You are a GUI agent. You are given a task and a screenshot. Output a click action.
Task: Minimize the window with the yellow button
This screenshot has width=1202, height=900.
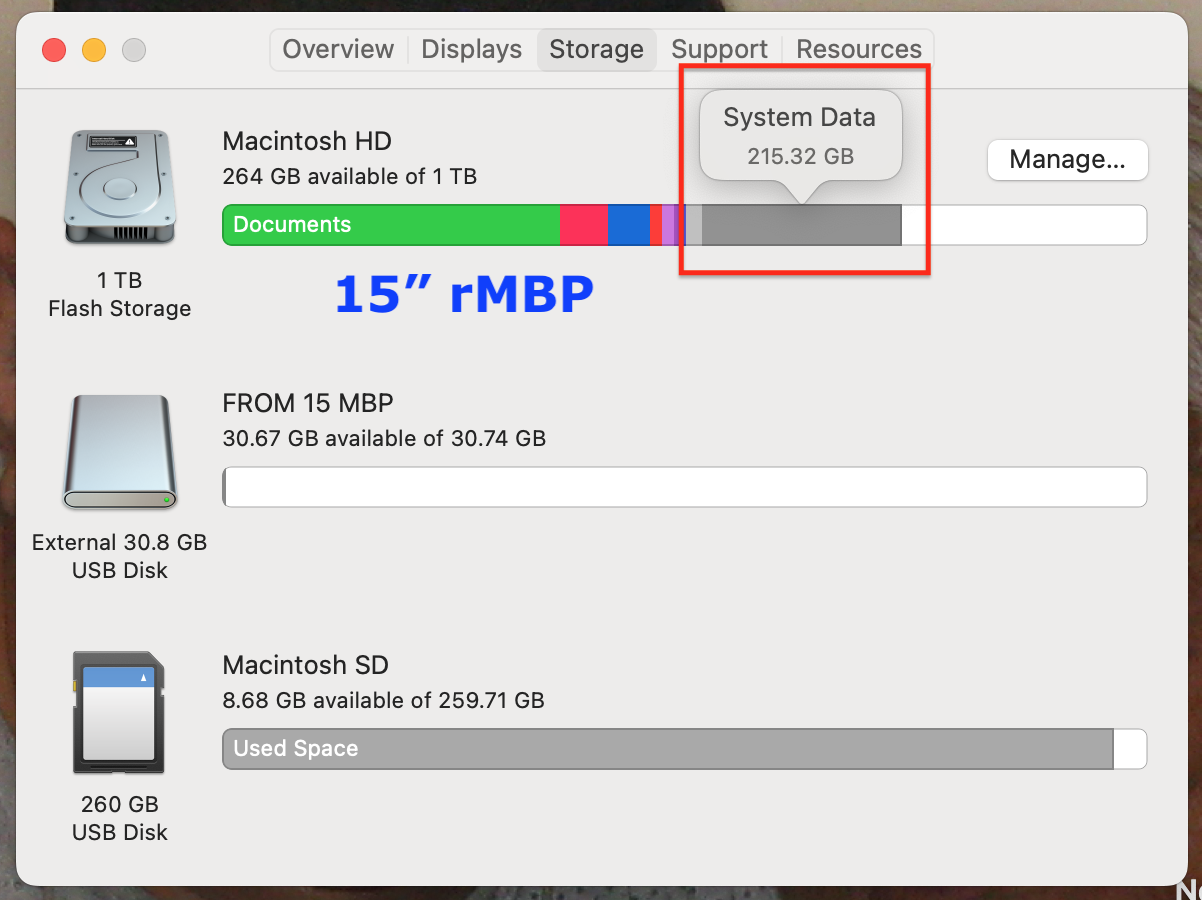tap(93, 50)
